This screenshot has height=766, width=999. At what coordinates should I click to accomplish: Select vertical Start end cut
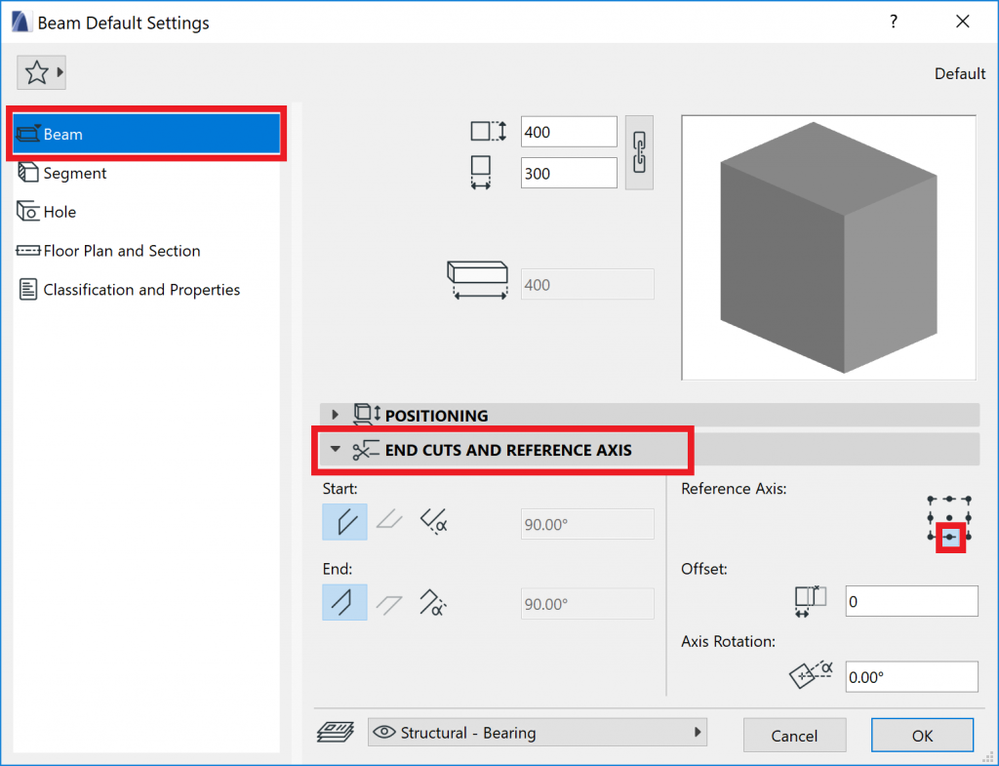[x=345, y=522]
